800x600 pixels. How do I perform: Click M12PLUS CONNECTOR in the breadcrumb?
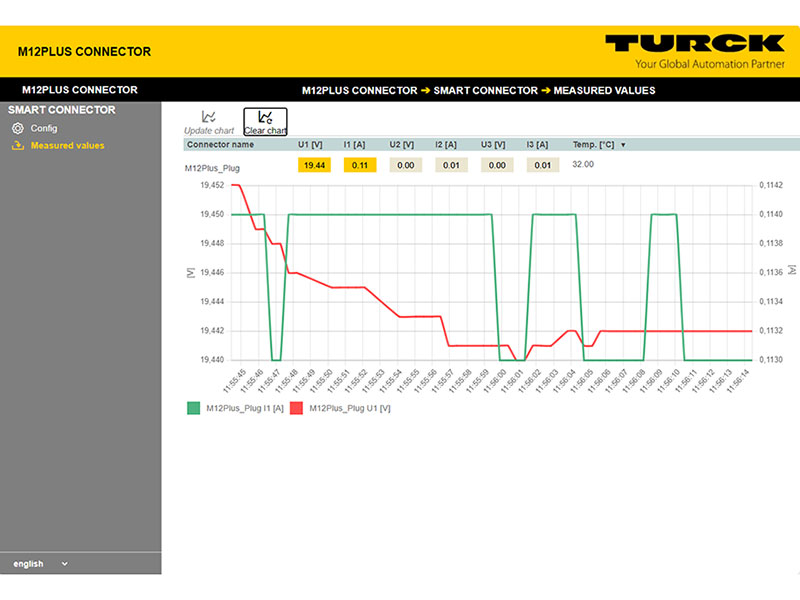pyautogui.click(x=359, y=91)
